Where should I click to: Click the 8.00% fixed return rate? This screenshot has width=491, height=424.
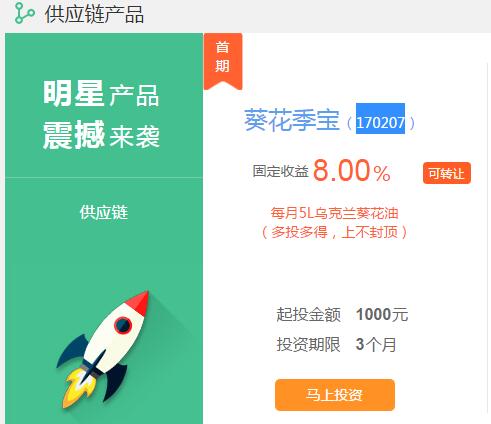pyautogui.click(x=351, y=171)
